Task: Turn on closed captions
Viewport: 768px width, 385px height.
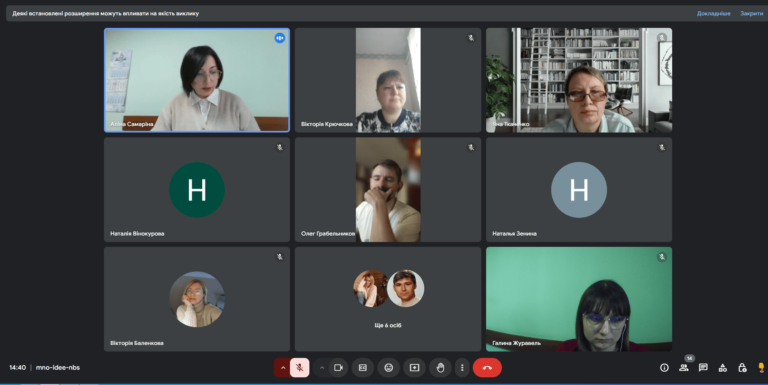Action: (363, 368)
